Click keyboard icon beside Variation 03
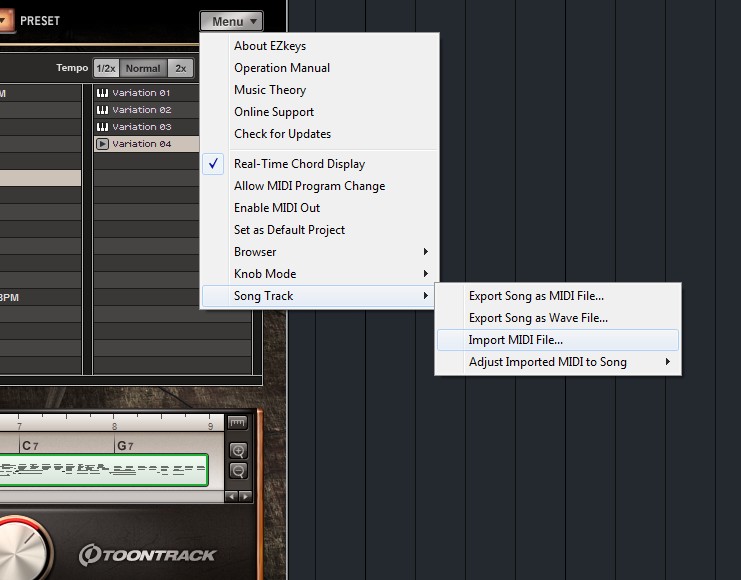 tap(103, 127)
